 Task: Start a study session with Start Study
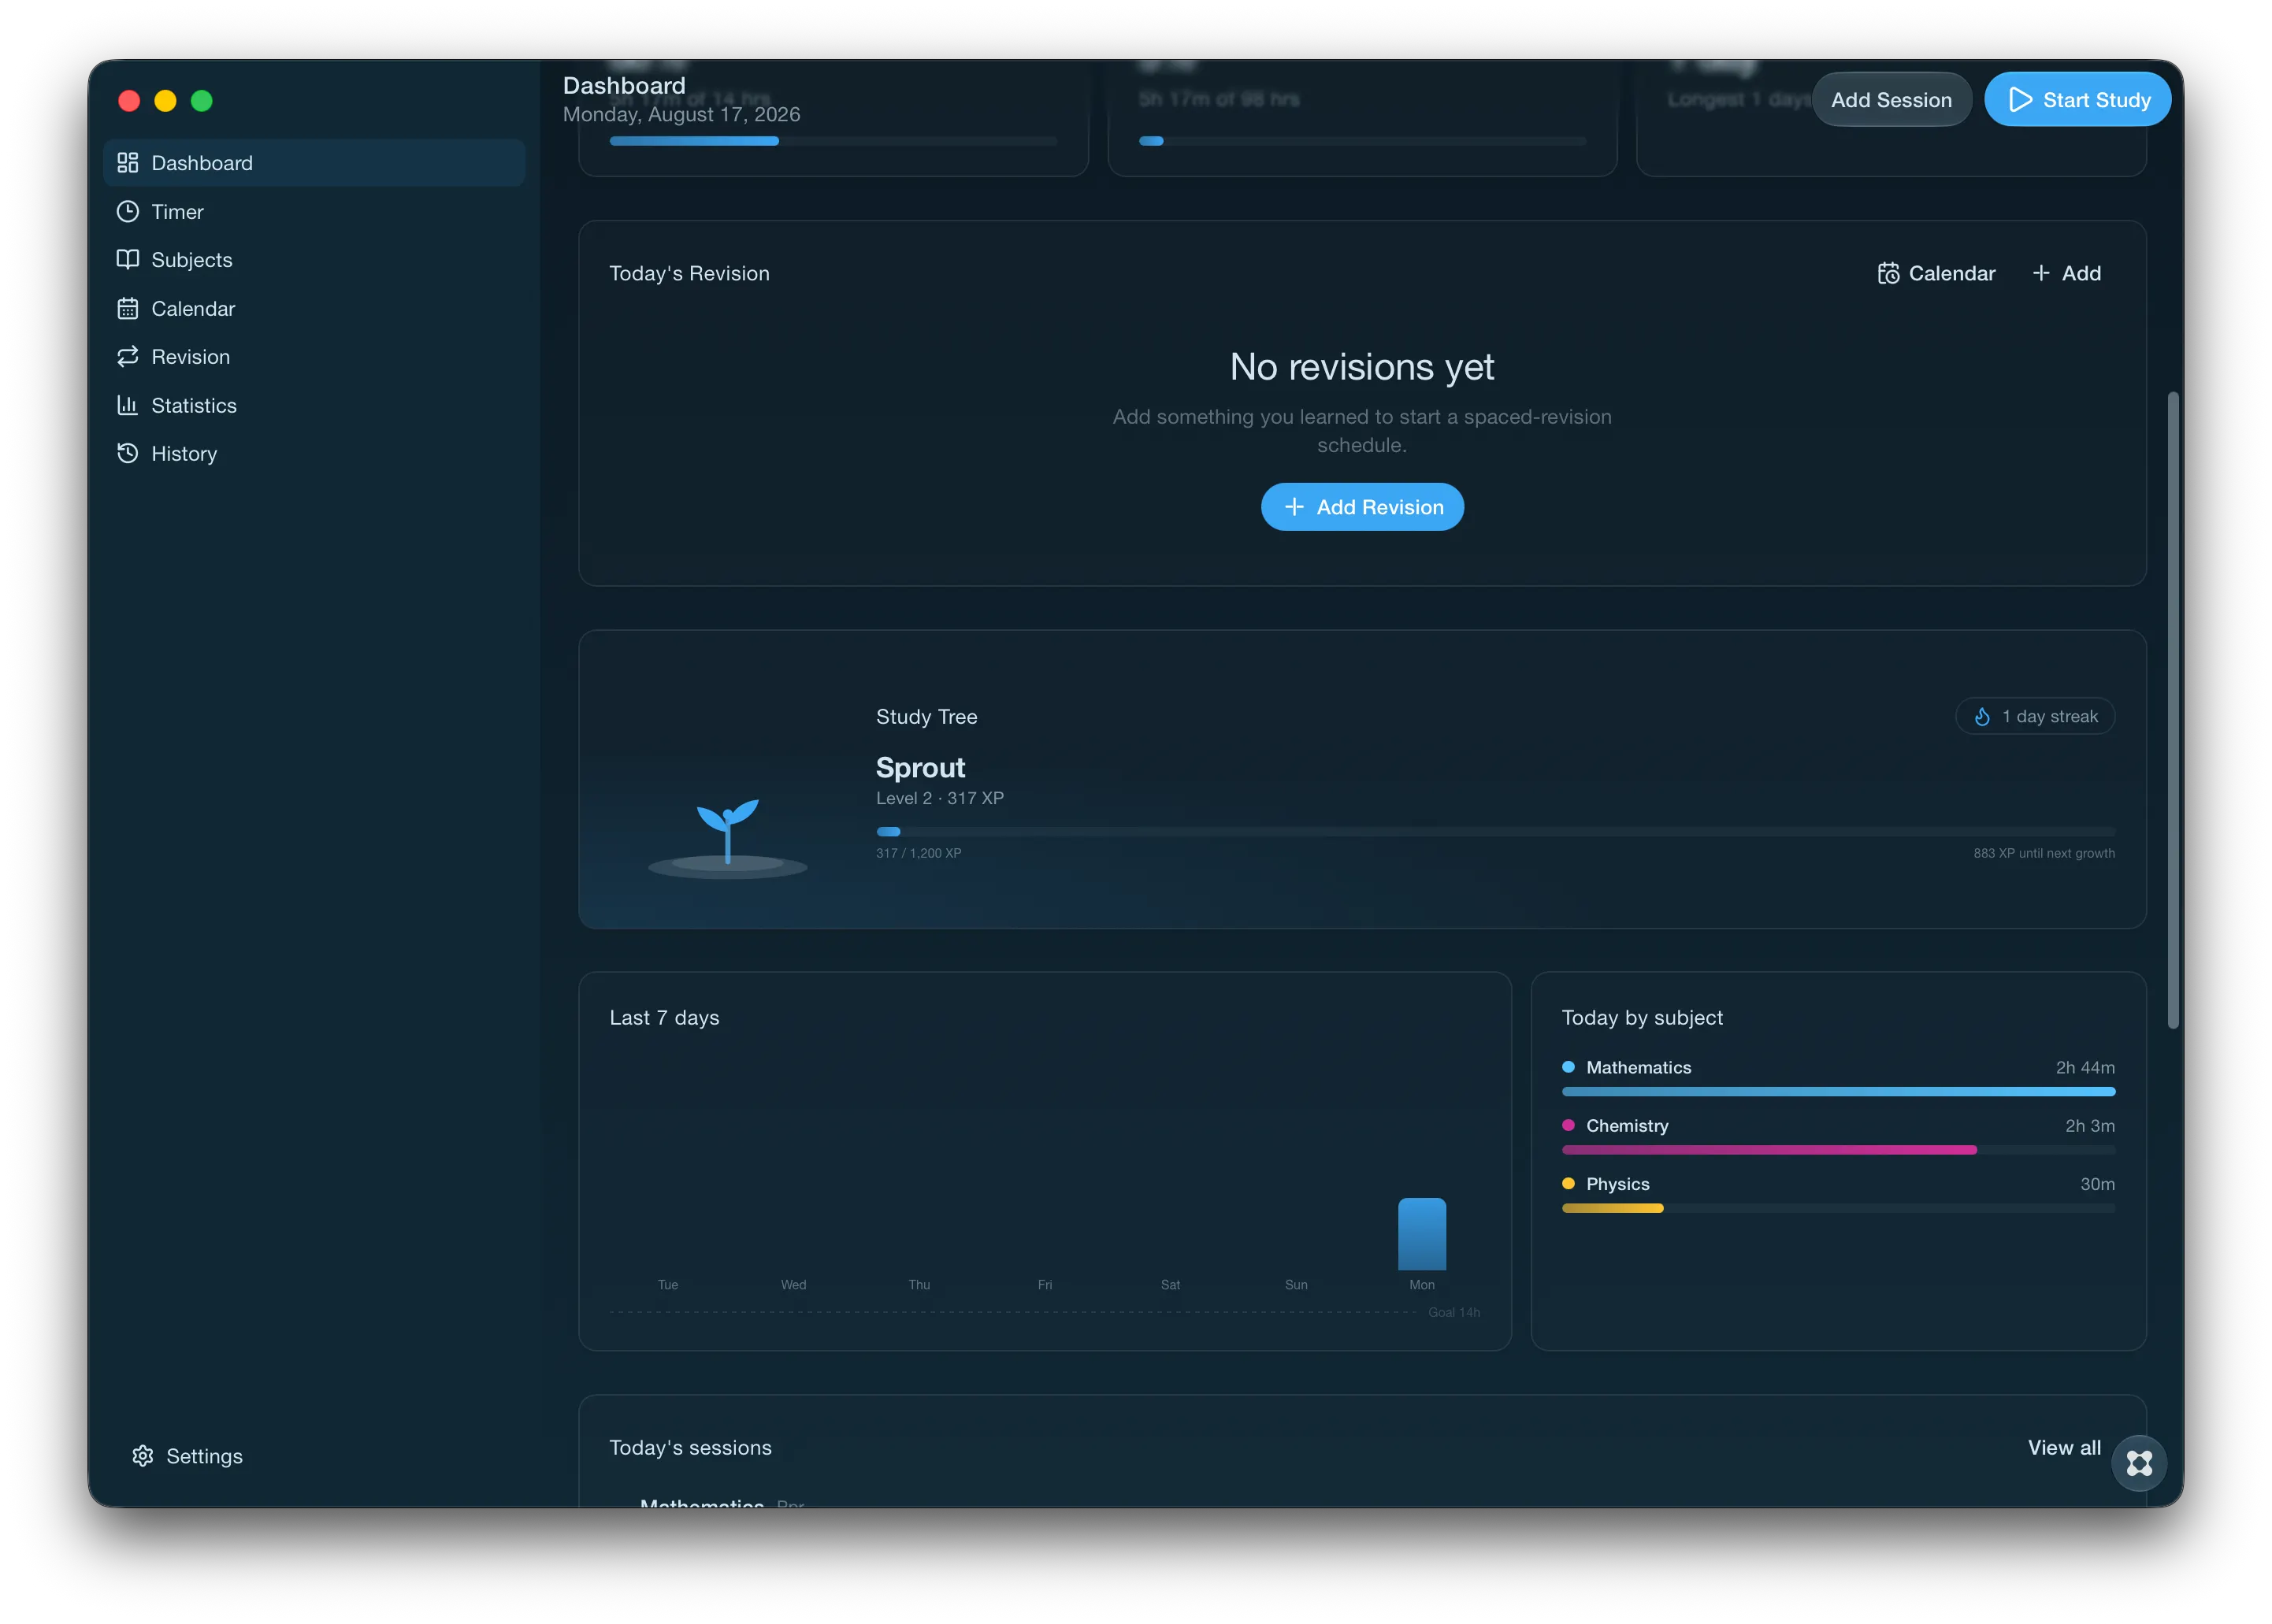2077,100
